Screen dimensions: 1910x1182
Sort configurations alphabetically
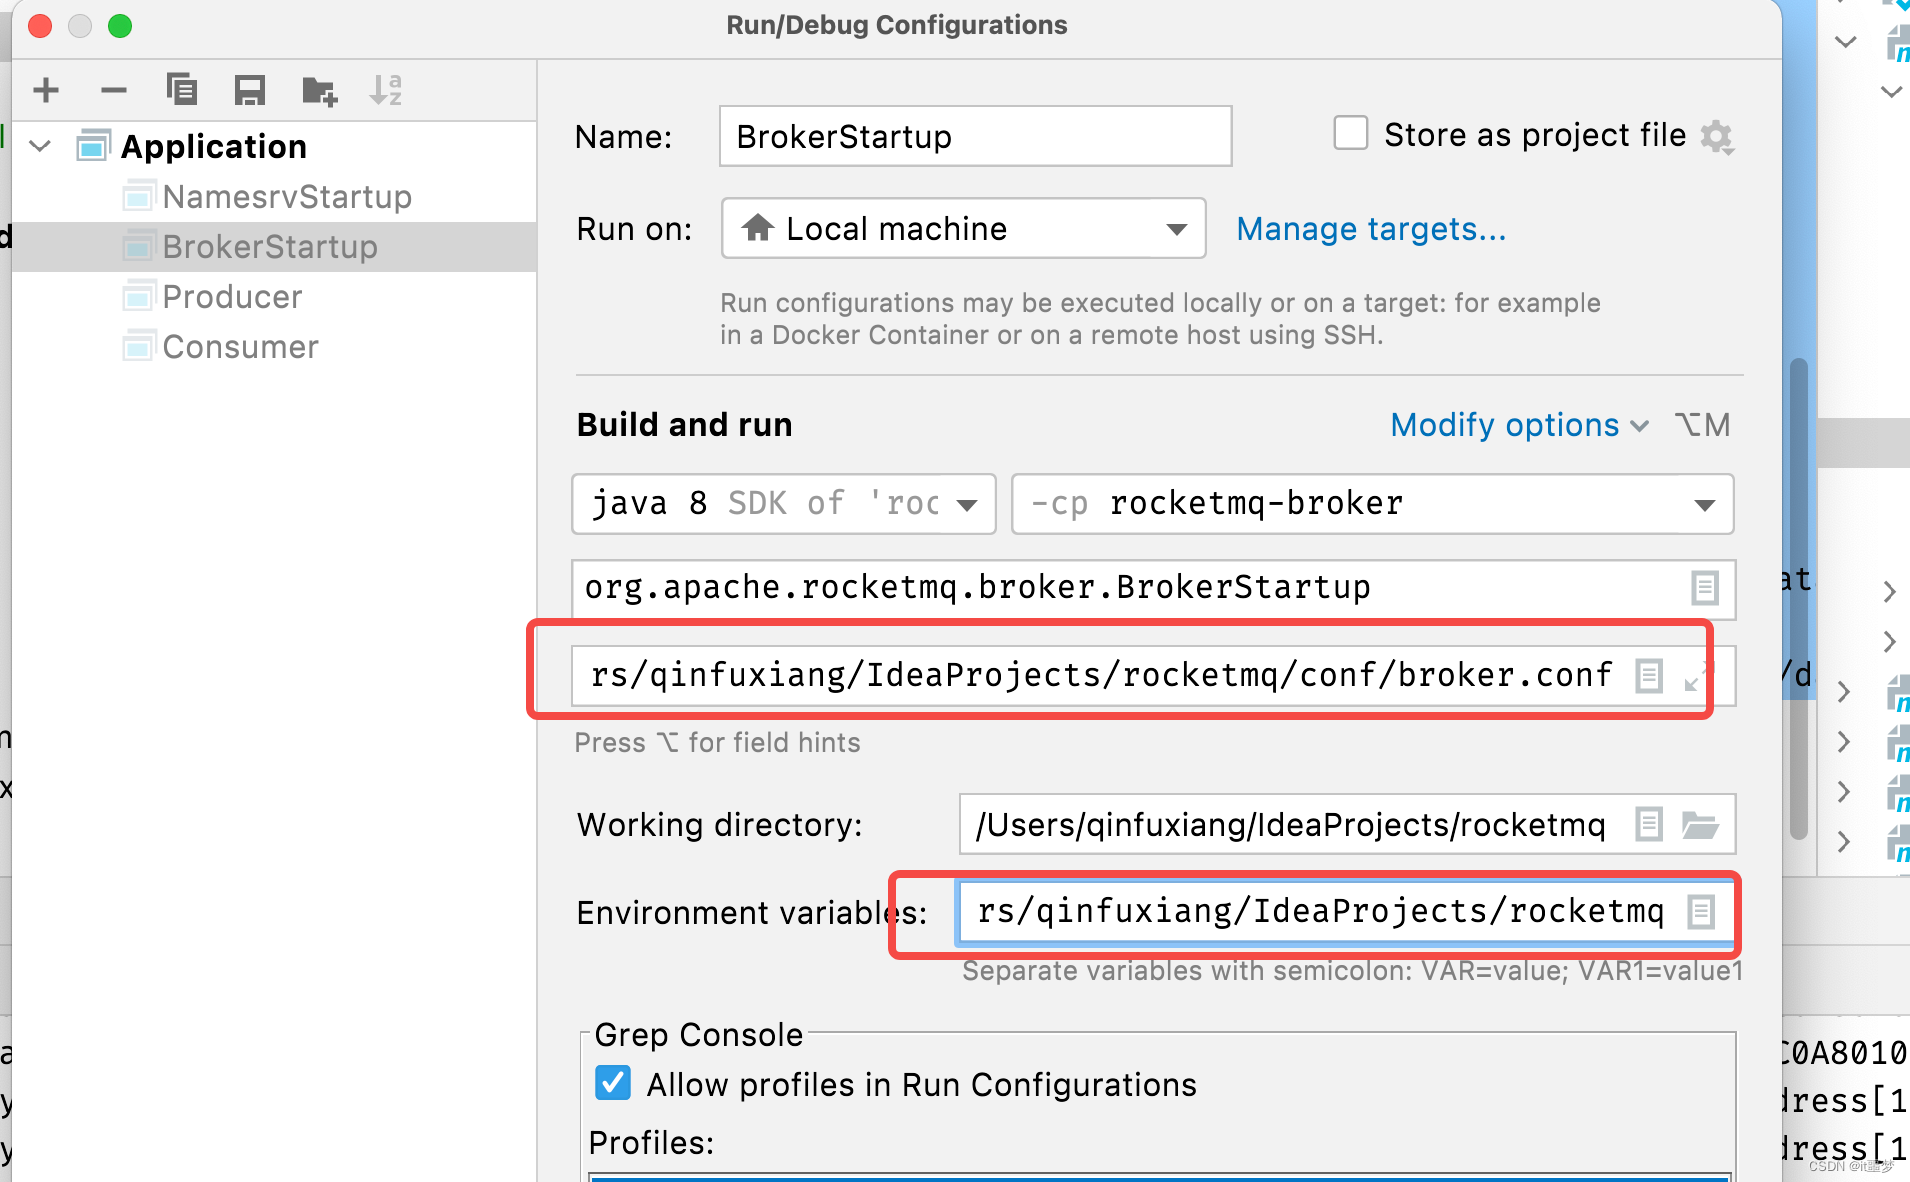(x=386, y=91)
